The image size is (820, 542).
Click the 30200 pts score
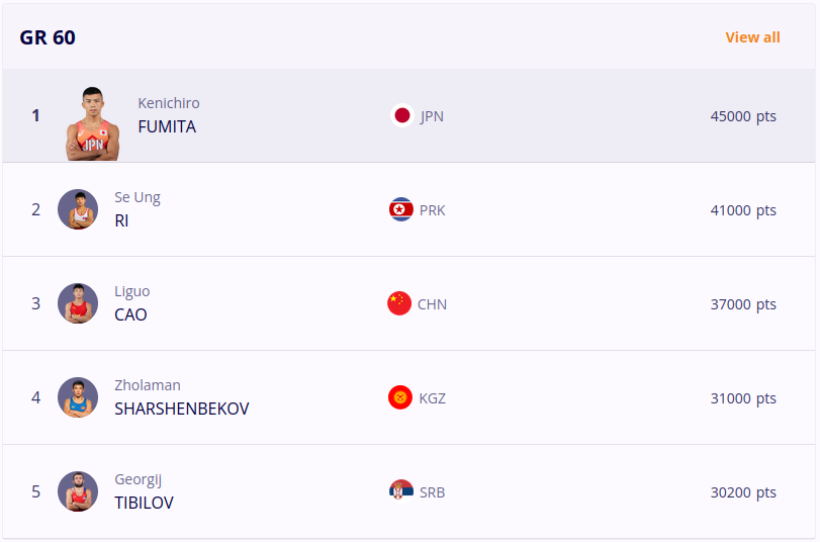(743, 492)
